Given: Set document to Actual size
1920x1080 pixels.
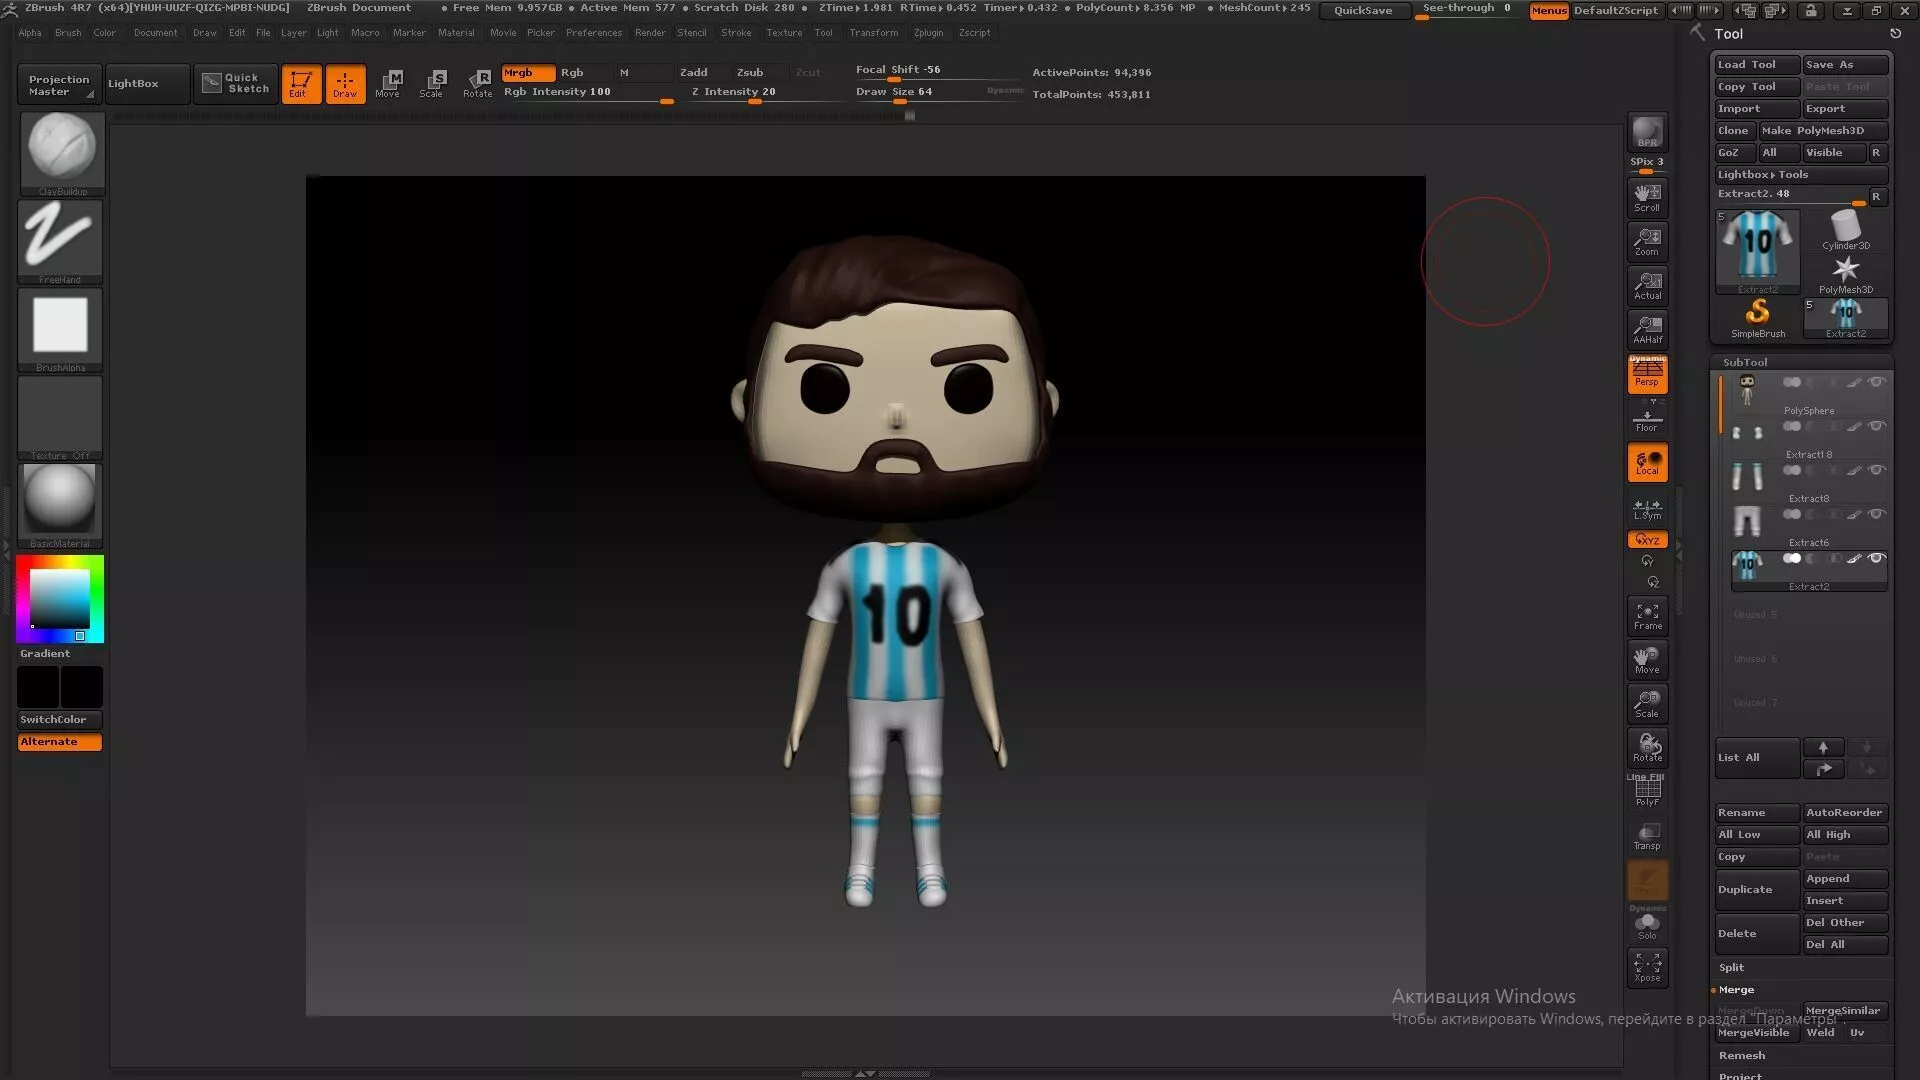Looking at the screenshot, I should tap(1647, 285).
